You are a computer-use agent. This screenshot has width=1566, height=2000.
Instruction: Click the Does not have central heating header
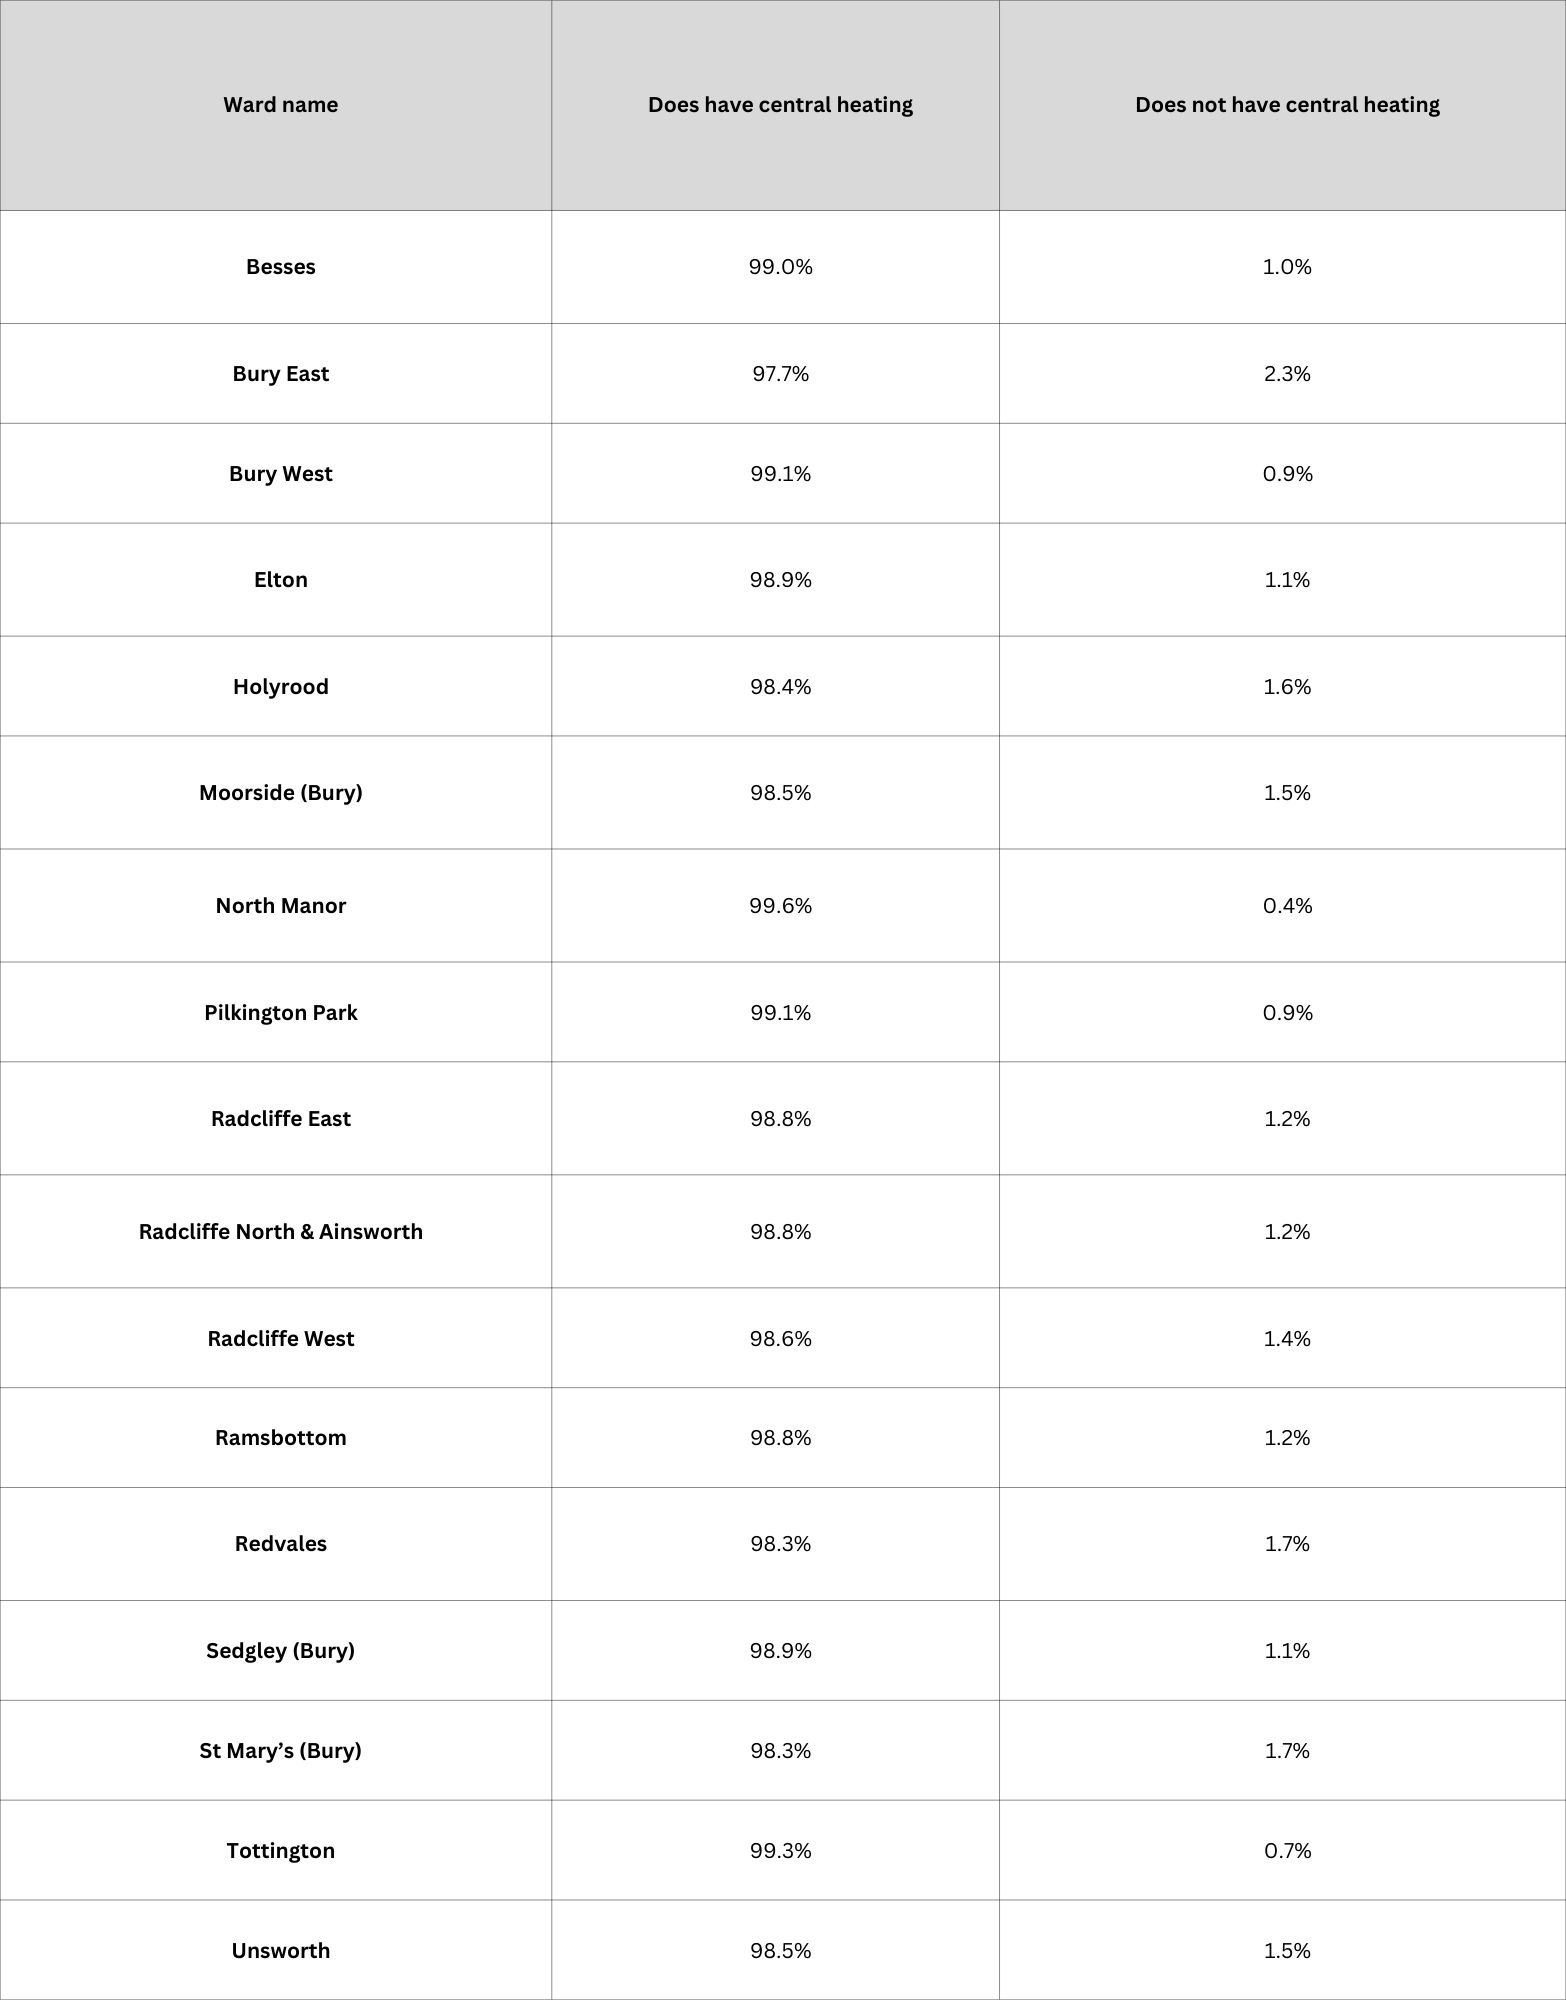(x=1287, y=105)
